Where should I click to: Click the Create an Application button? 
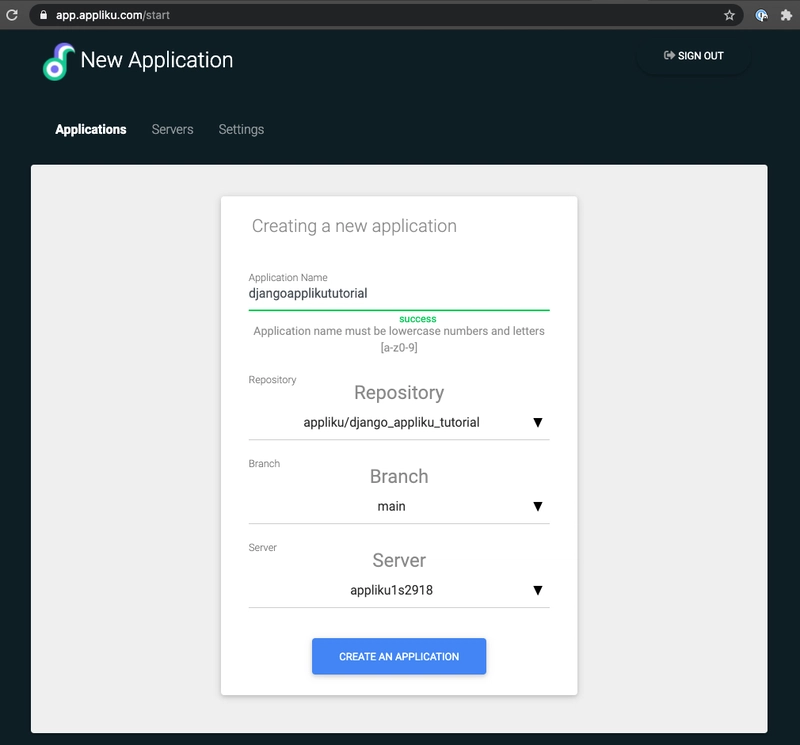399,656
